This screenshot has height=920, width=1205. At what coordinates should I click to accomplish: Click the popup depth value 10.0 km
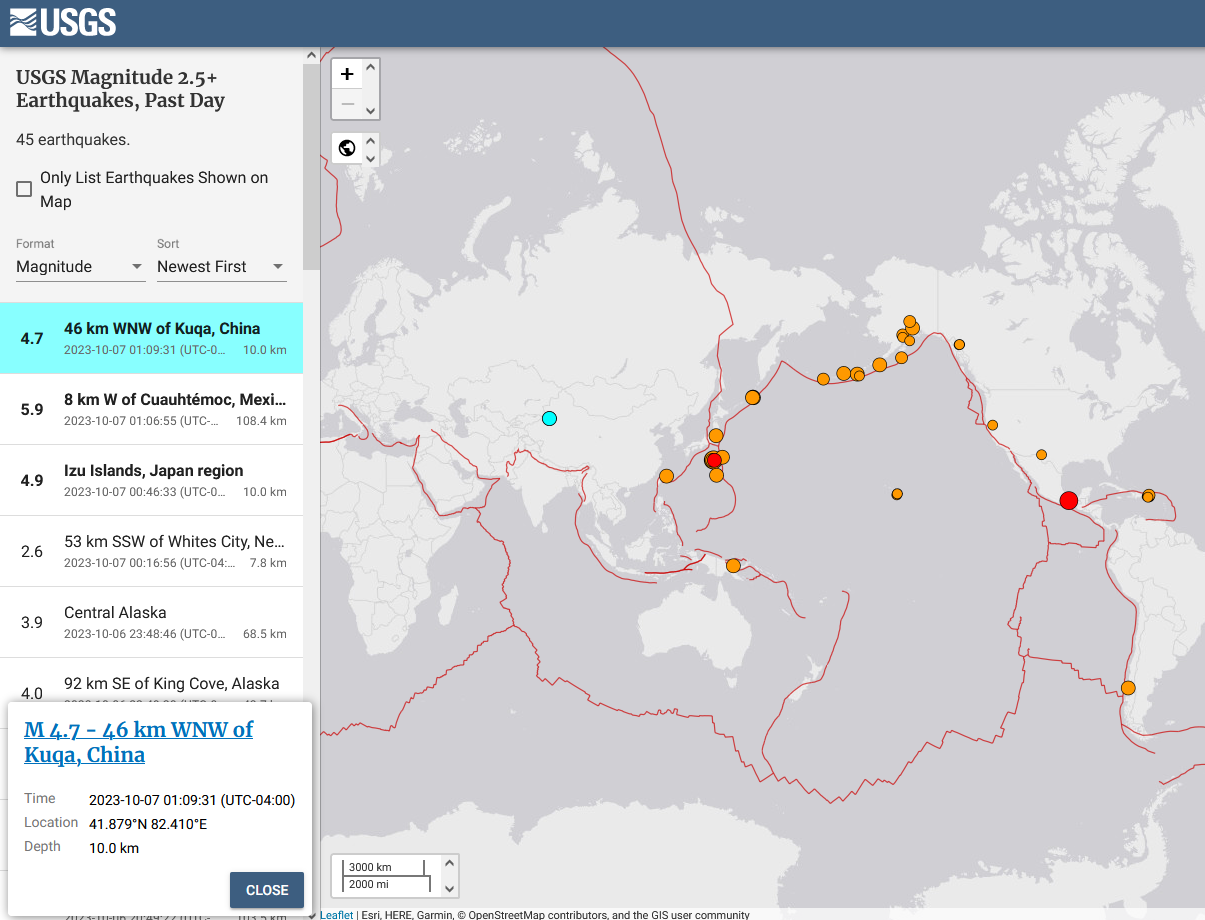pyautogui.click(x=114, y=848)
